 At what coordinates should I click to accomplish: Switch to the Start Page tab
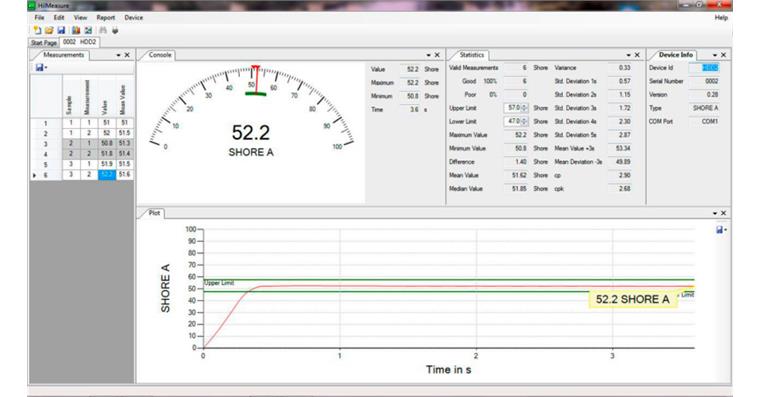tap(44, 43)
